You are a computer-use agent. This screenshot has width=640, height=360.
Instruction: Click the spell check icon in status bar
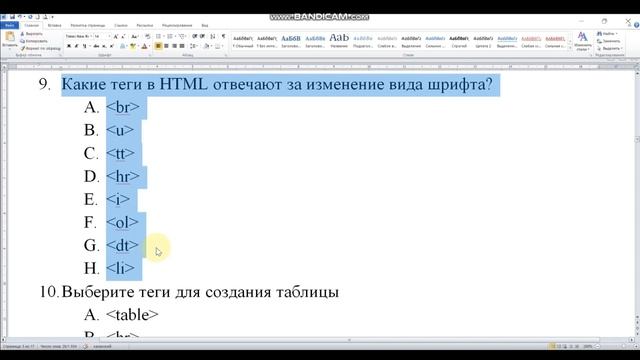tap(86, 346)
